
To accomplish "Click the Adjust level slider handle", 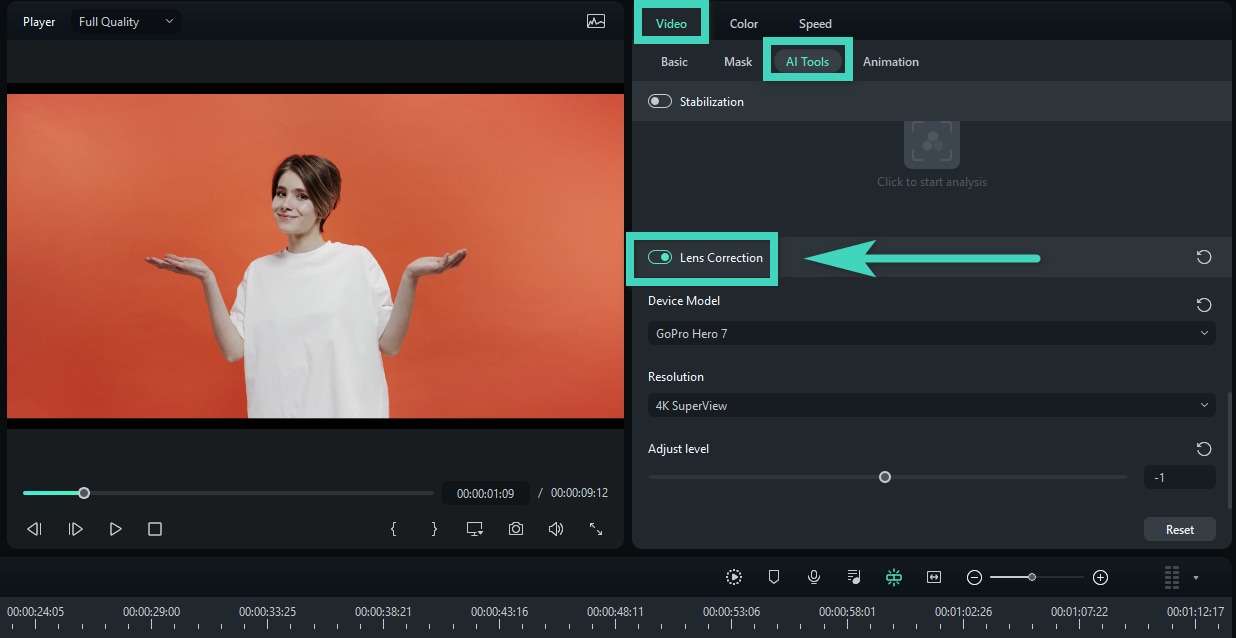I will (x=885, y=477).
